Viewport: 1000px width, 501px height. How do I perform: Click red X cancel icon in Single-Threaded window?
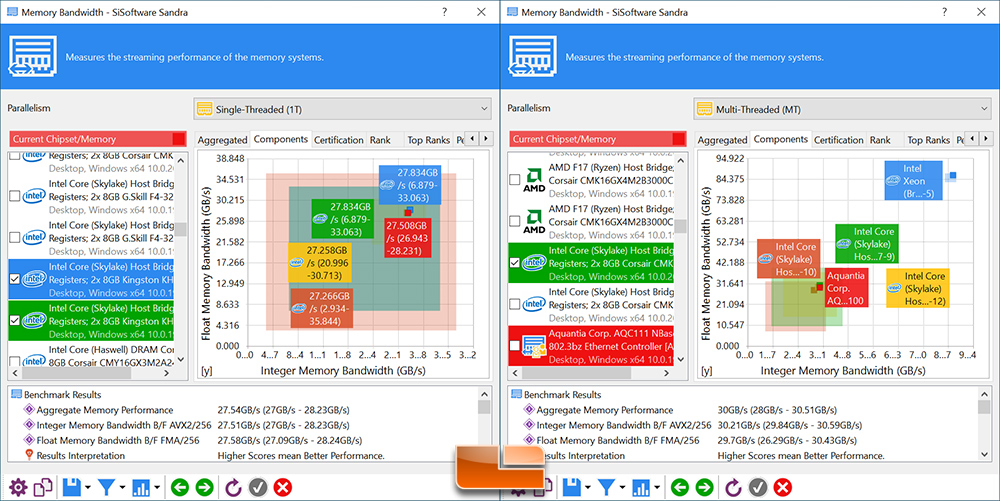click(283, 488)
